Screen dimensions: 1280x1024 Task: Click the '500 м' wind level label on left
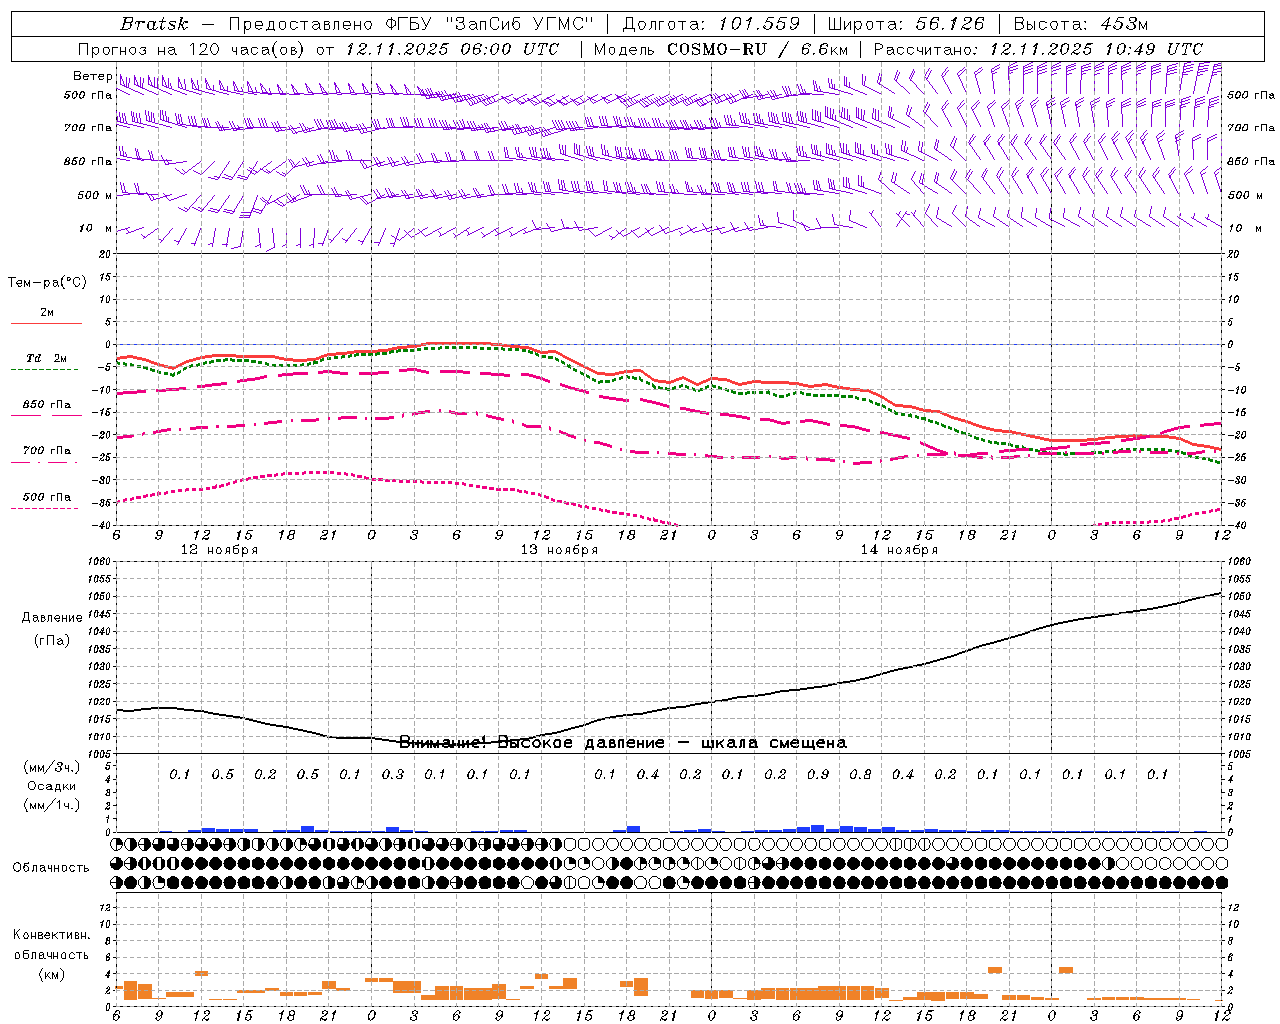[95, 195]
